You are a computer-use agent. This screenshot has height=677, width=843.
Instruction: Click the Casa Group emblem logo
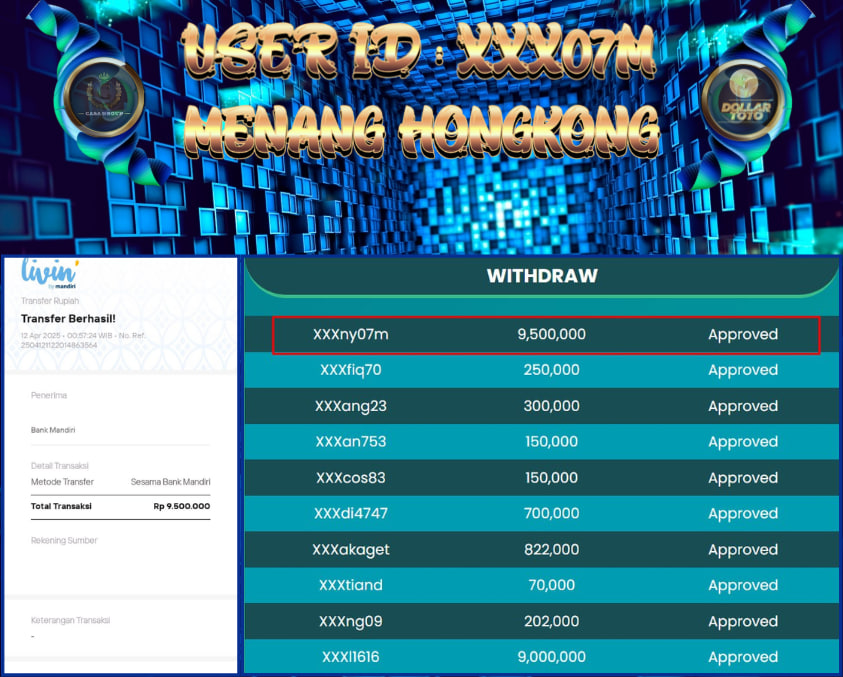click(x=102, y=96)
